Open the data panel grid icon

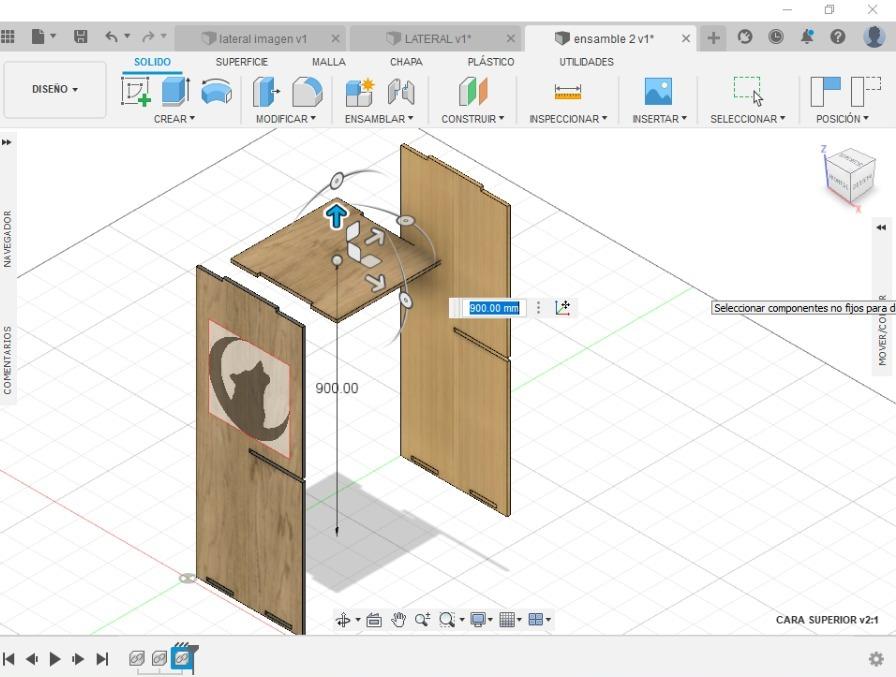[7, 37]
